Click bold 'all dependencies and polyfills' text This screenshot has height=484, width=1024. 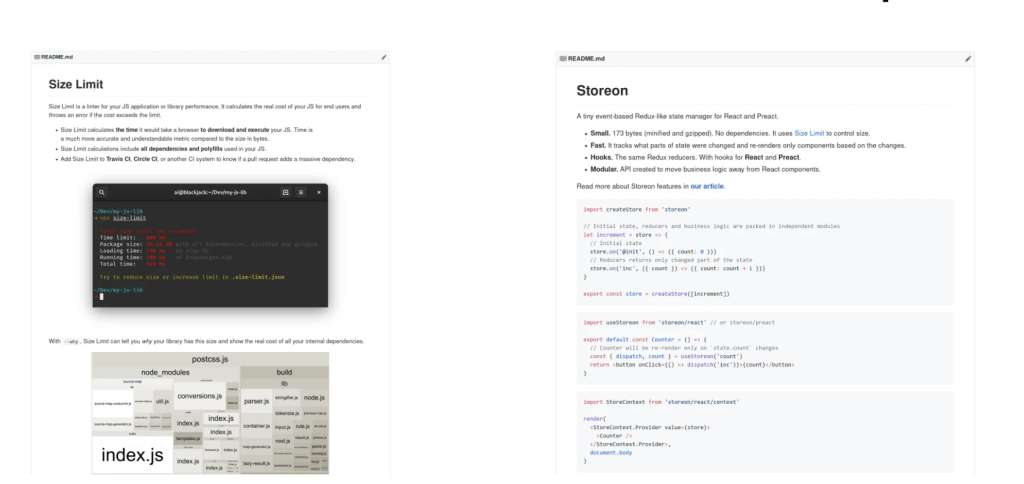[x=181, y=149]
